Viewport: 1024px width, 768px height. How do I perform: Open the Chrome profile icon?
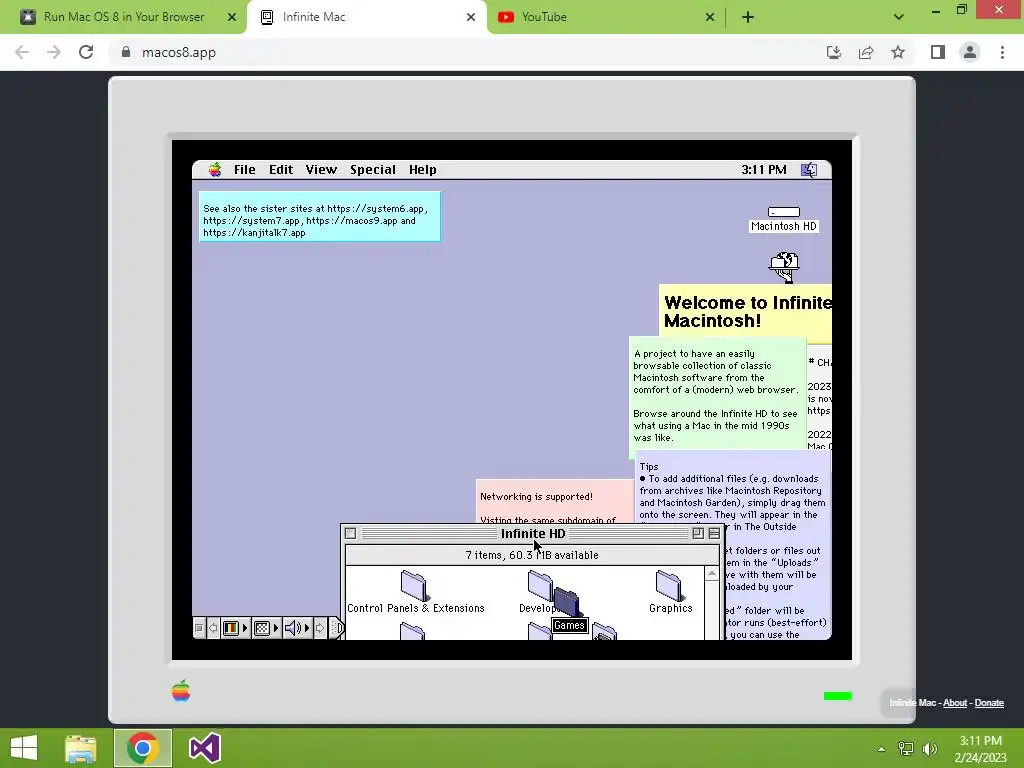970,52
